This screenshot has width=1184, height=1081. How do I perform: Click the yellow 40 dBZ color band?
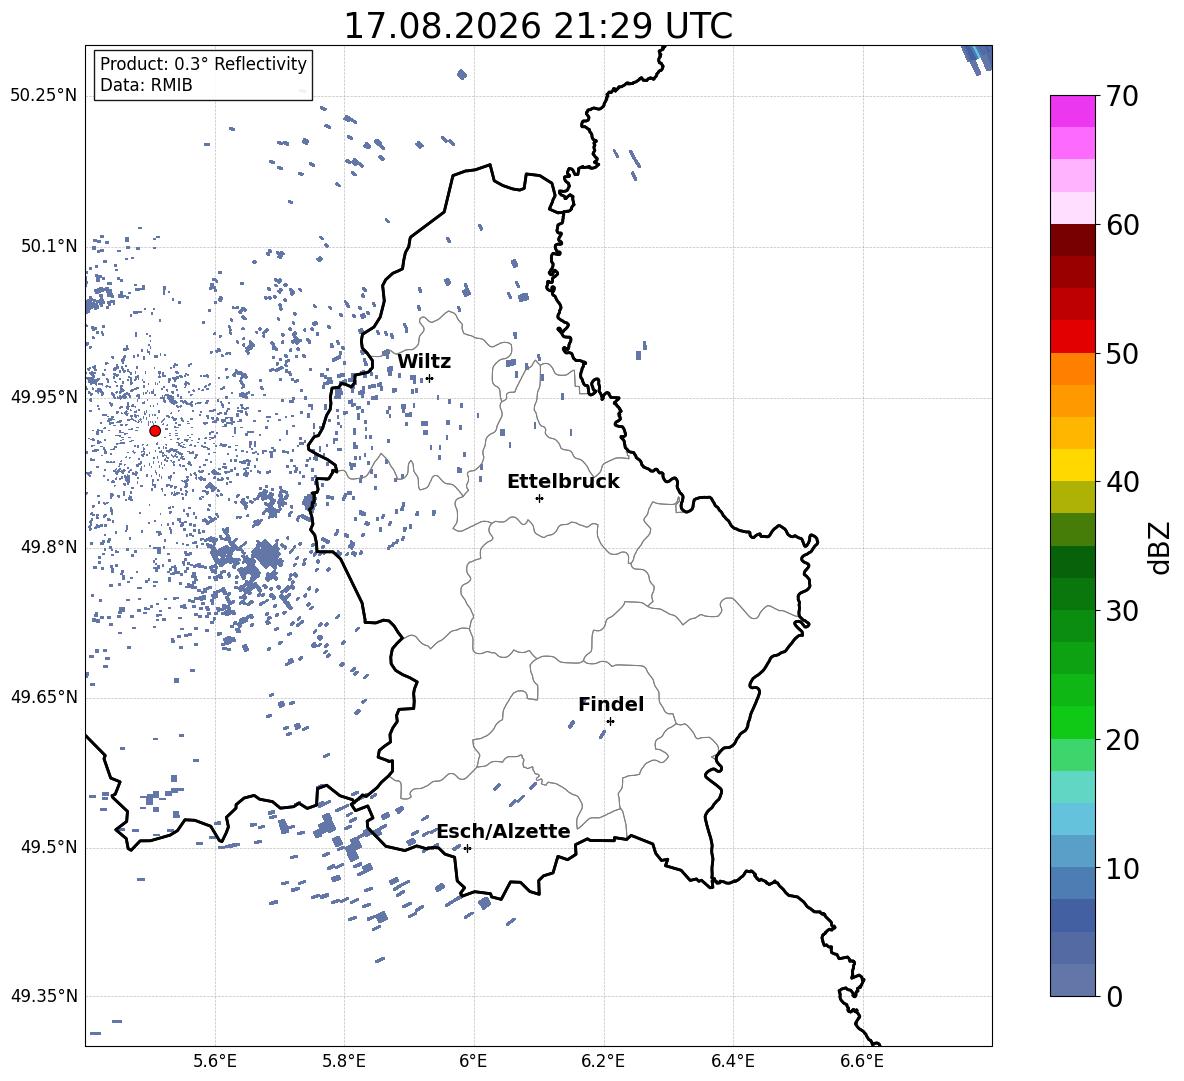point(1072,465)
